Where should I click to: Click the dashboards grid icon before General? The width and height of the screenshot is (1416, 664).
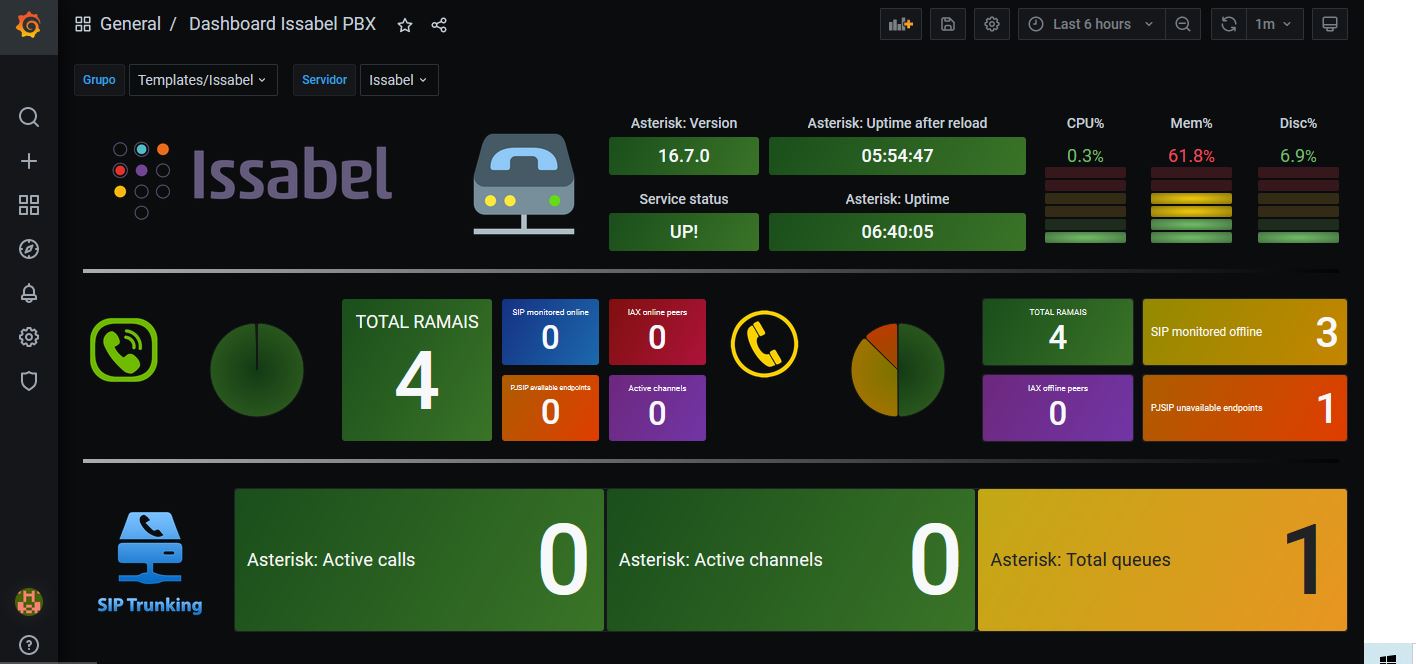pyautogui.click(x=83, y=24)
